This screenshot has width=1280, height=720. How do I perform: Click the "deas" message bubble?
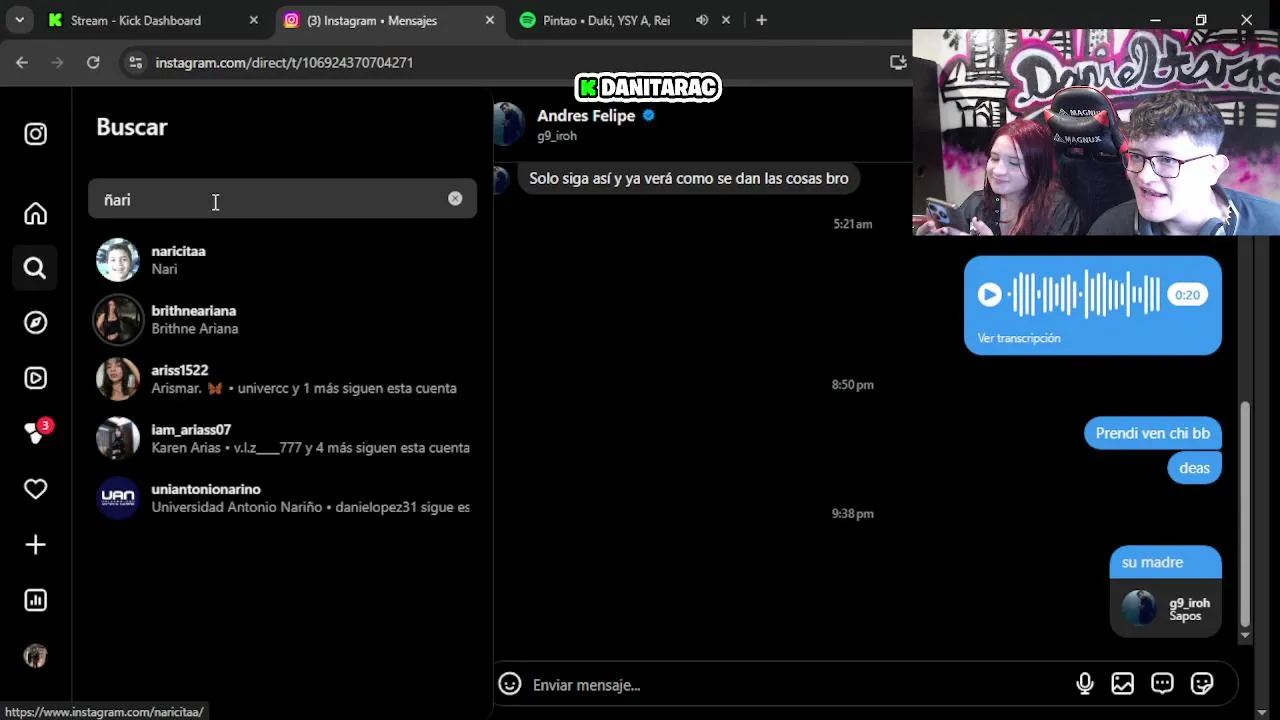[1194, 468]
